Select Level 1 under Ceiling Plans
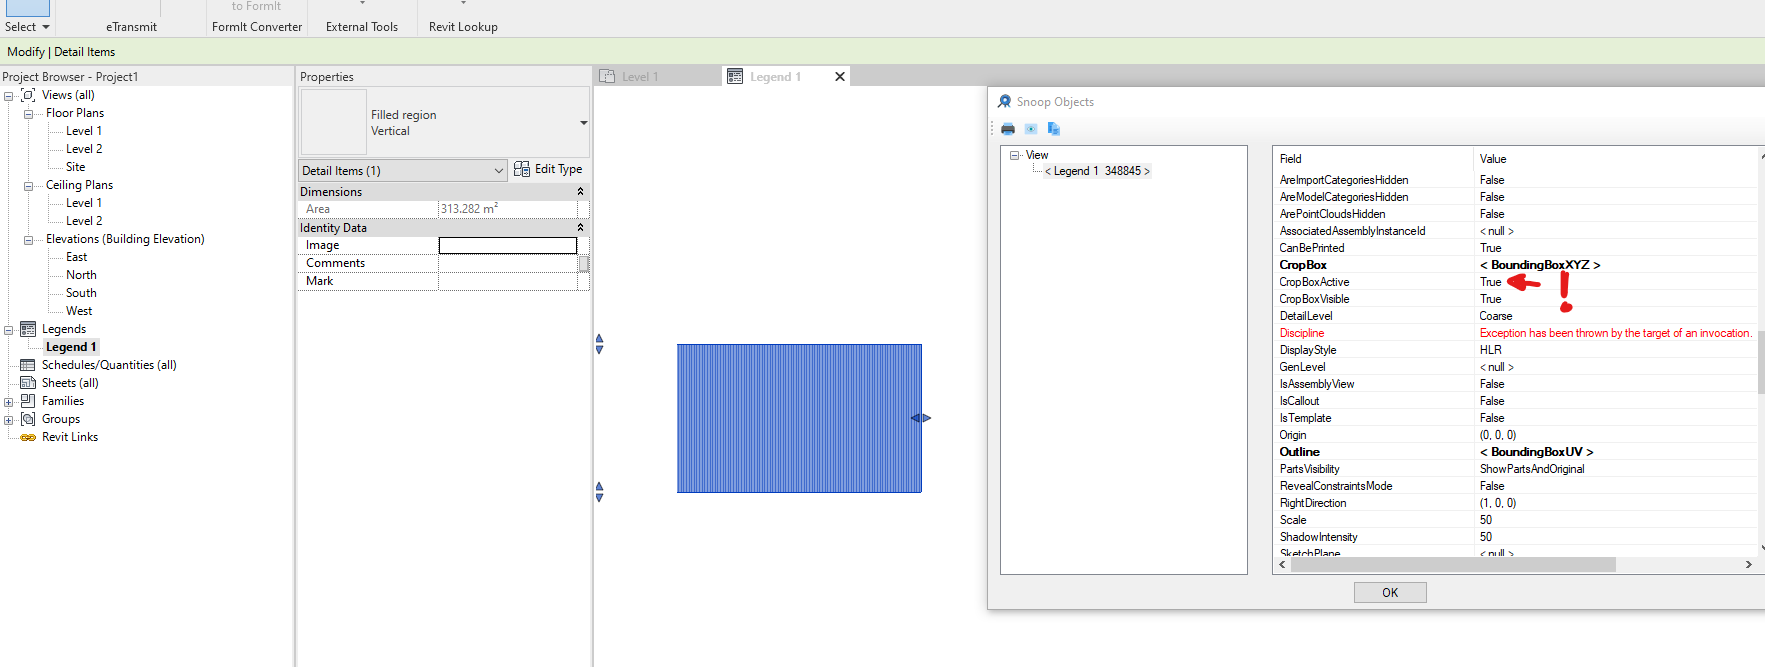Viewport: 1765px width, 667px height. pos(84,203)
